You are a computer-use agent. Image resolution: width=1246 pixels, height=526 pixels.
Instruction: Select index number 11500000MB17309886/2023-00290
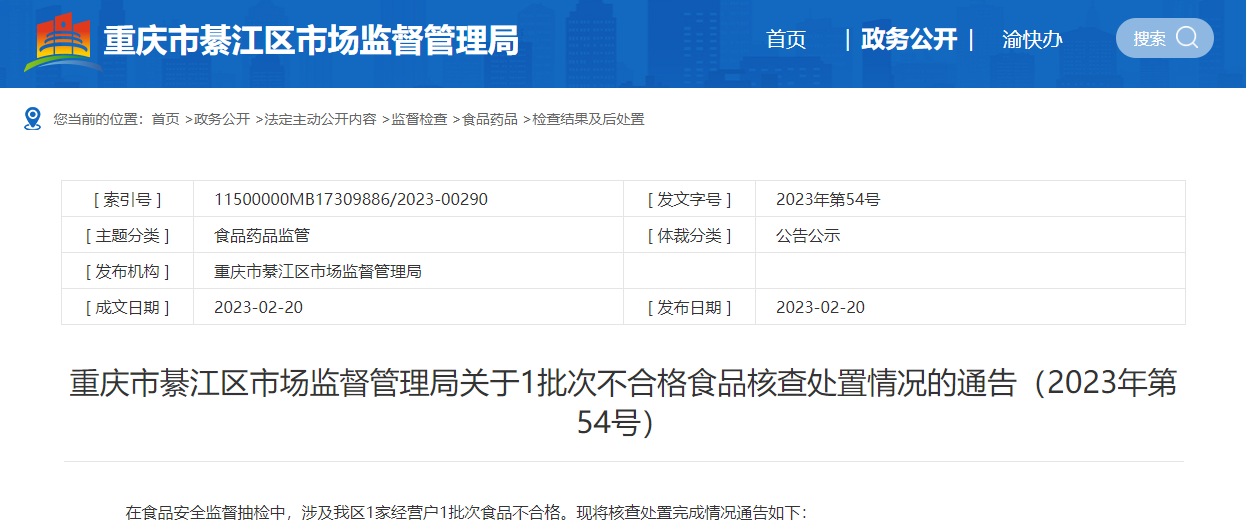pos(351,199)
